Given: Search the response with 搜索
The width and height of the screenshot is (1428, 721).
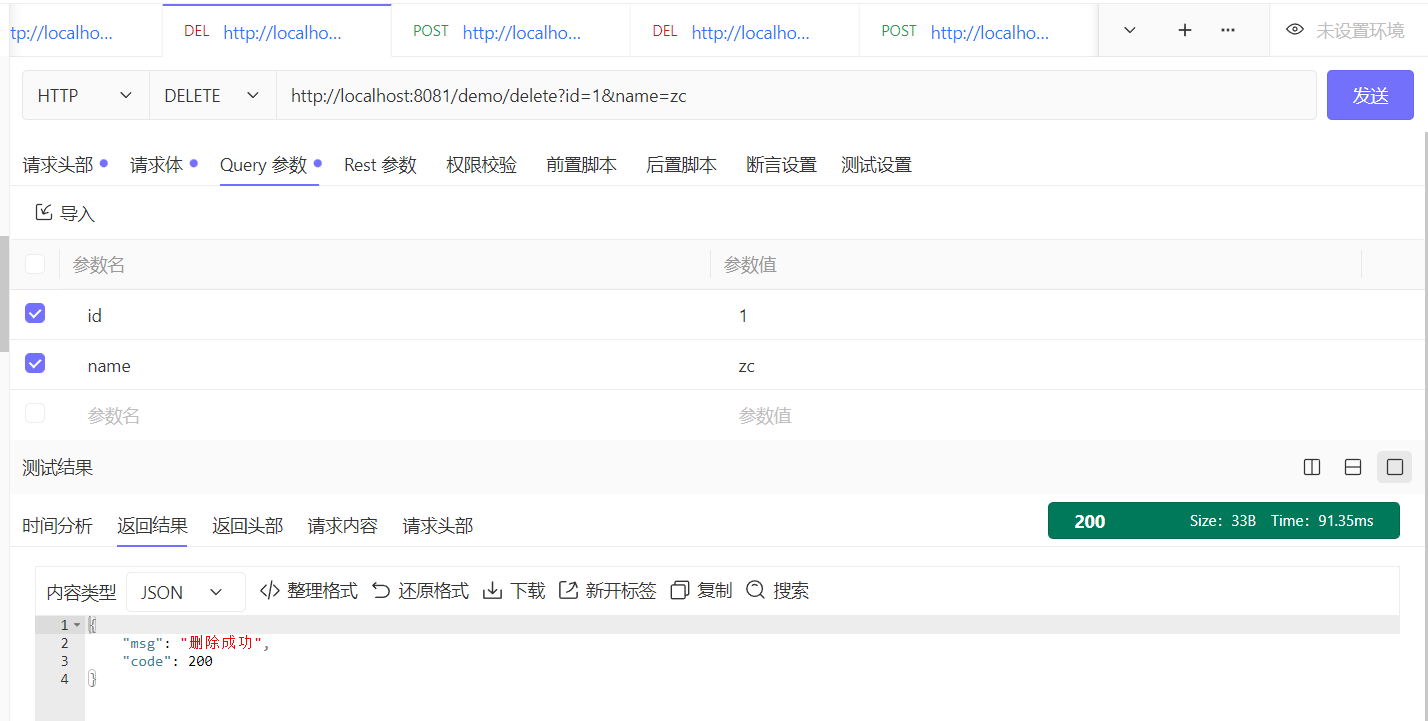Looking at the screenshot, I should click(x=777, y=591).
